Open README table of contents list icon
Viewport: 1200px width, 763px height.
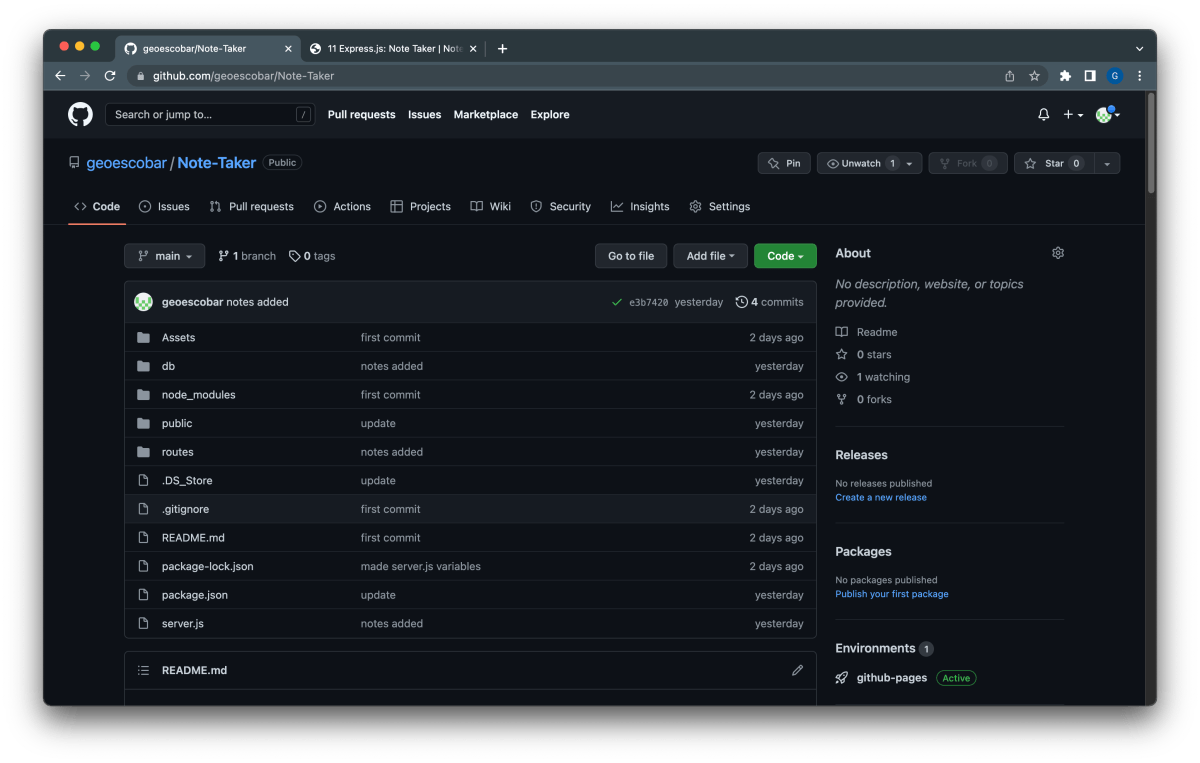[143, 670]
